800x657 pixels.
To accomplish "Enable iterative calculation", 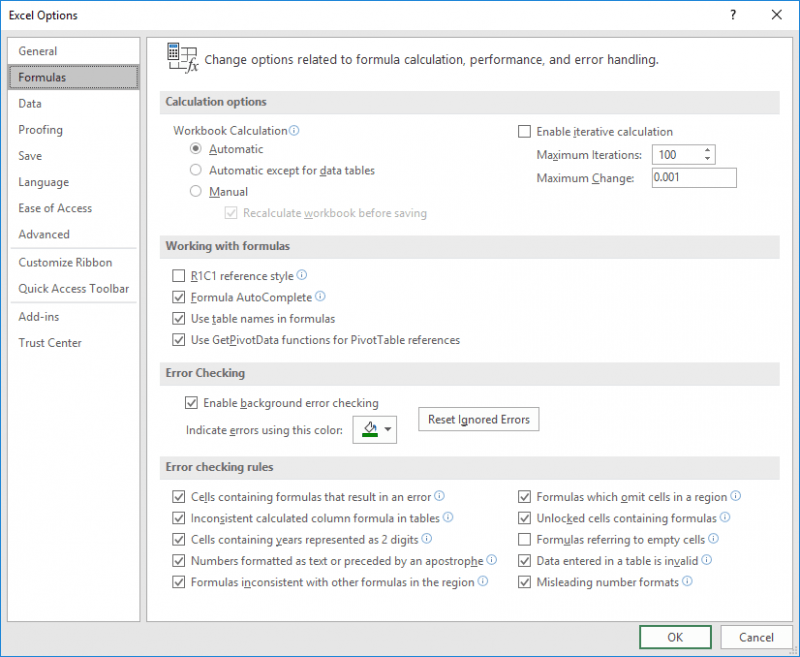I will pyautogui.click(x=524, y=131).
